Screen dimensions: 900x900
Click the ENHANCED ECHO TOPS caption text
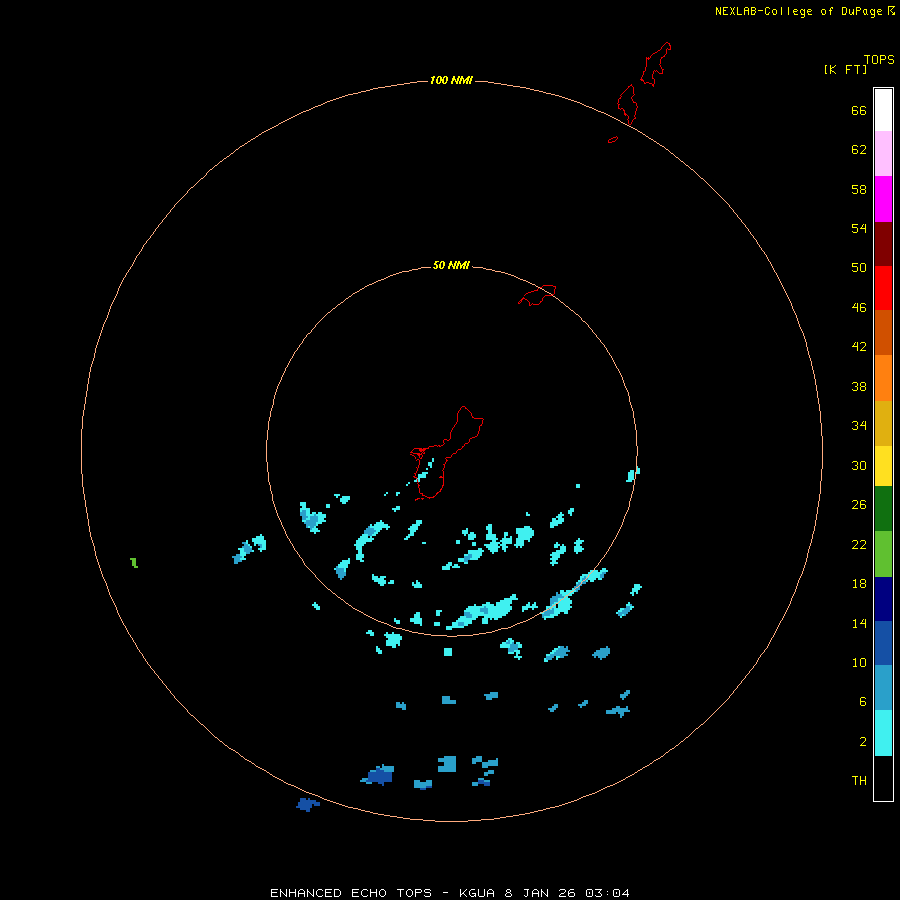click(351, 893)
